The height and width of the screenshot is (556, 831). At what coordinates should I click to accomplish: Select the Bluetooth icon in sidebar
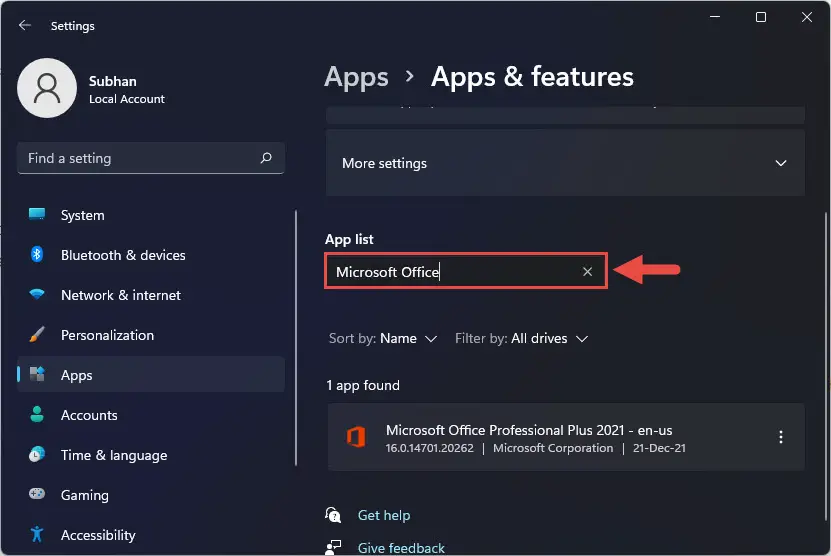point(37,254)
